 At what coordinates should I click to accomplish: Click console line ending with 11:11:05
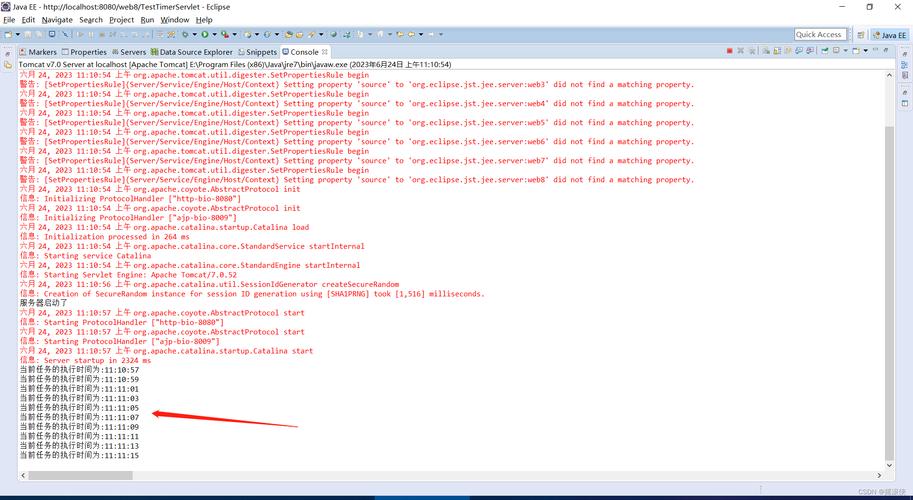(x=79, y=408)
